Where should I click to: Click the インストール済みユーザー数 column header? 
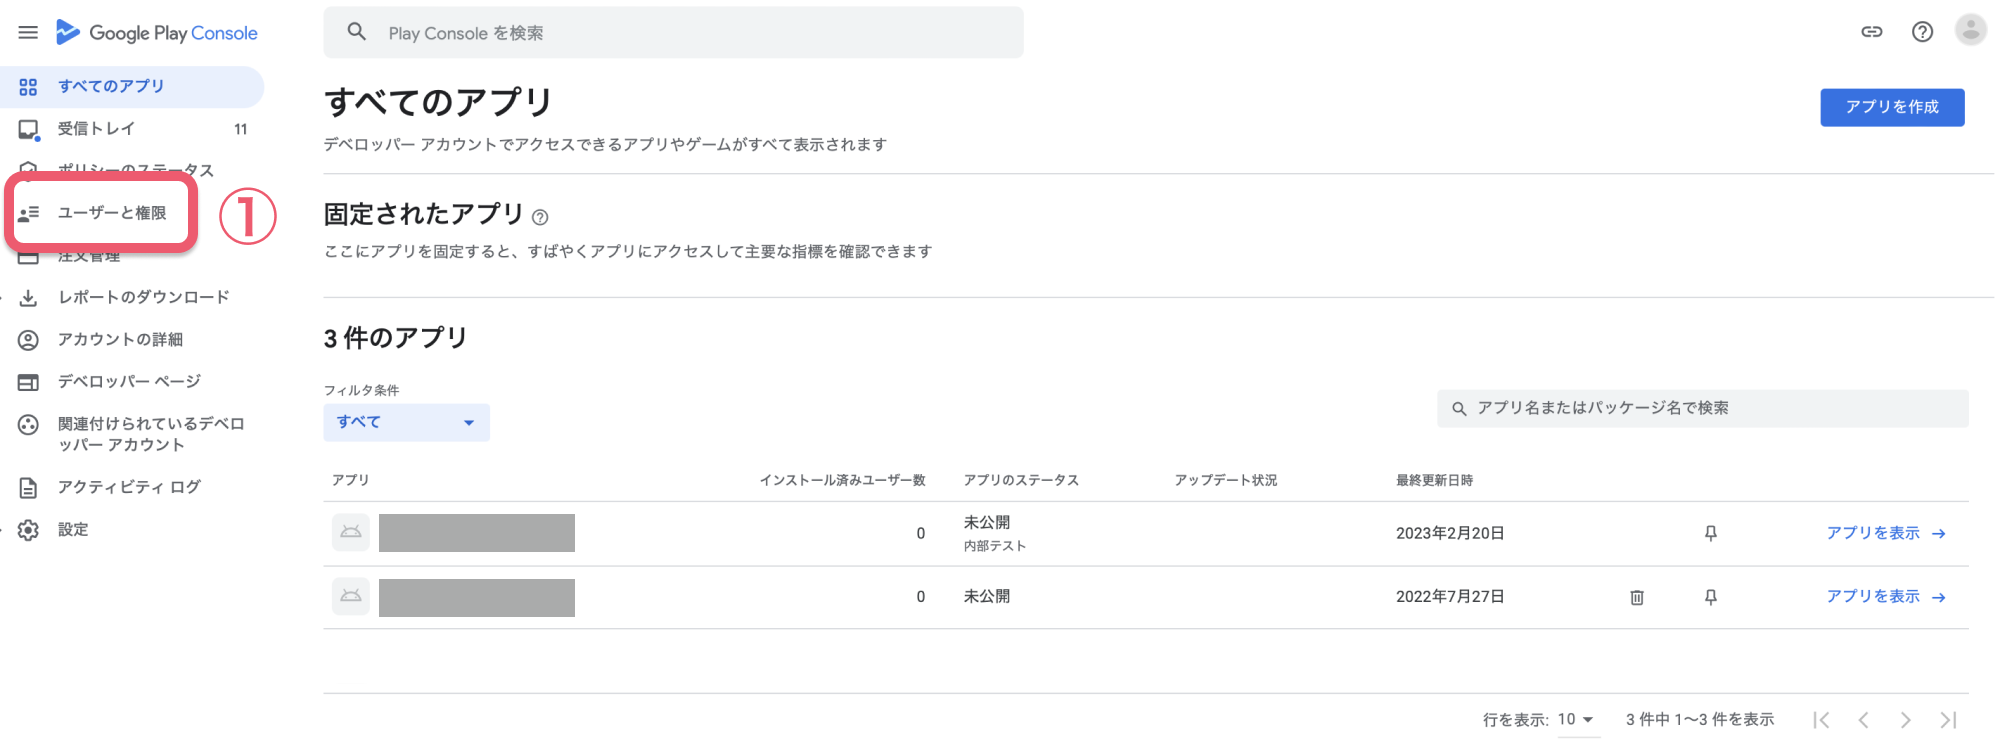(842, 480)
